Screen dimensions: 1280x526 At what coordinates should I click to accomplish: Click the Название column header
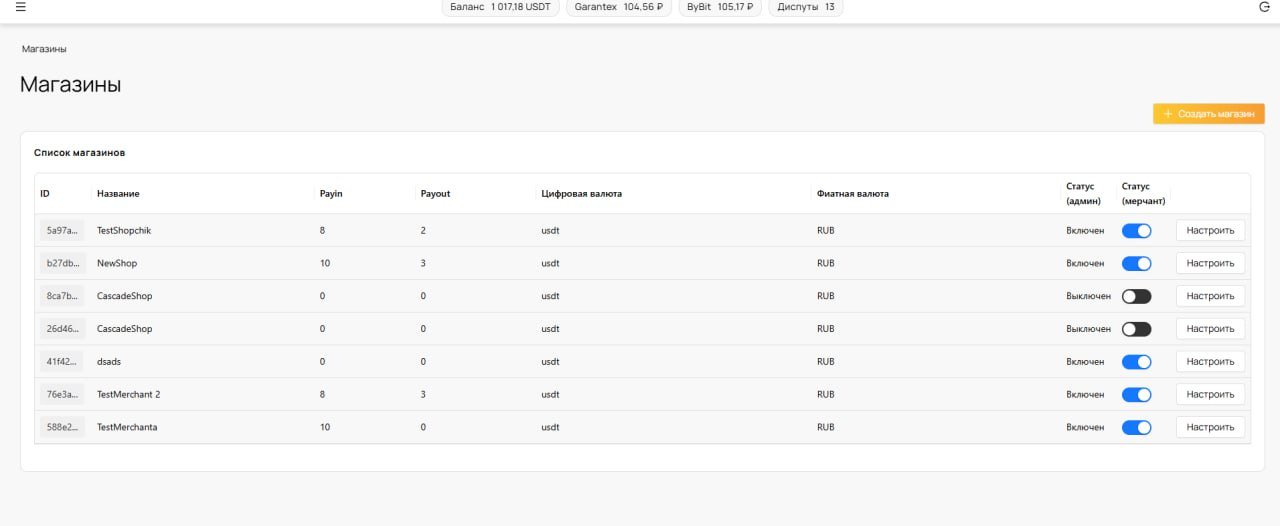pos(118,194)
